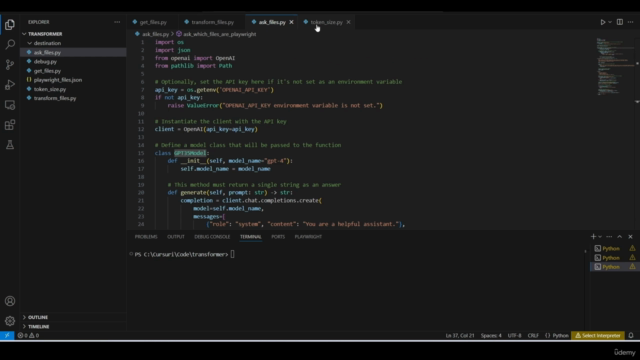This screenshot has width=640, height=360.
Task: Run Python file with play button
Action: pyautogui.click(x=602, y=22)
